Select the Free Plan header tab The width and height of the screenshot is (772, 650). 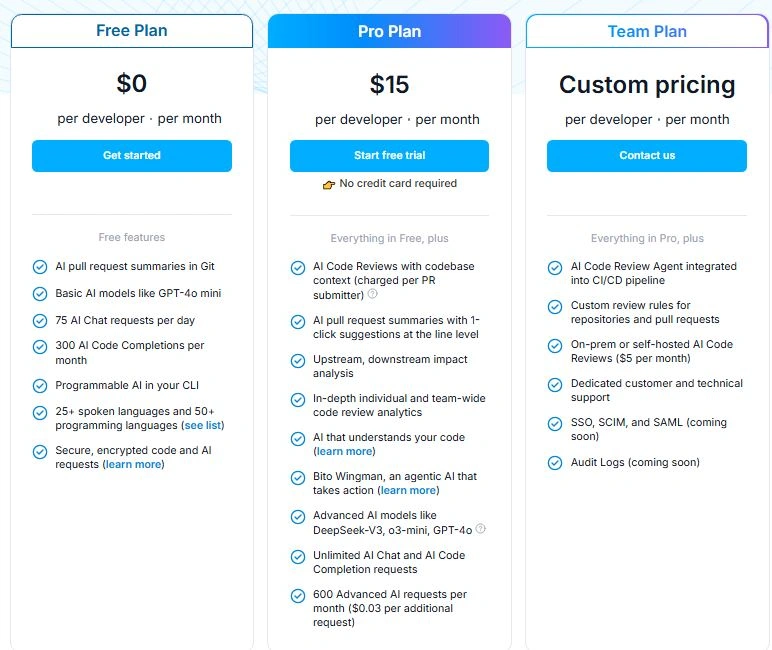132,31
